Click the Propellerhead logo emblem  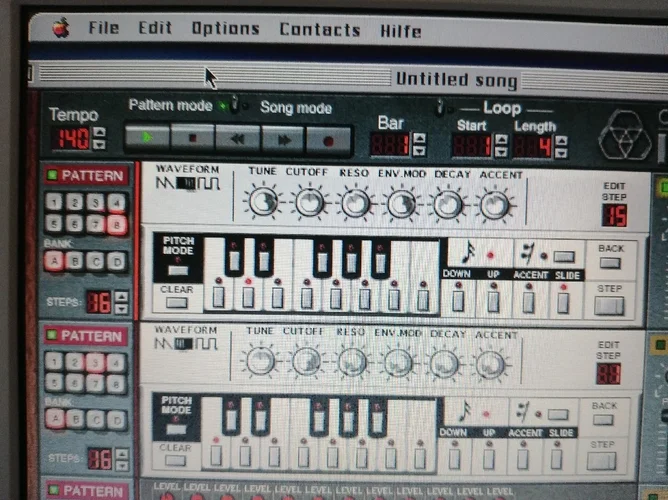pos(625,135)
